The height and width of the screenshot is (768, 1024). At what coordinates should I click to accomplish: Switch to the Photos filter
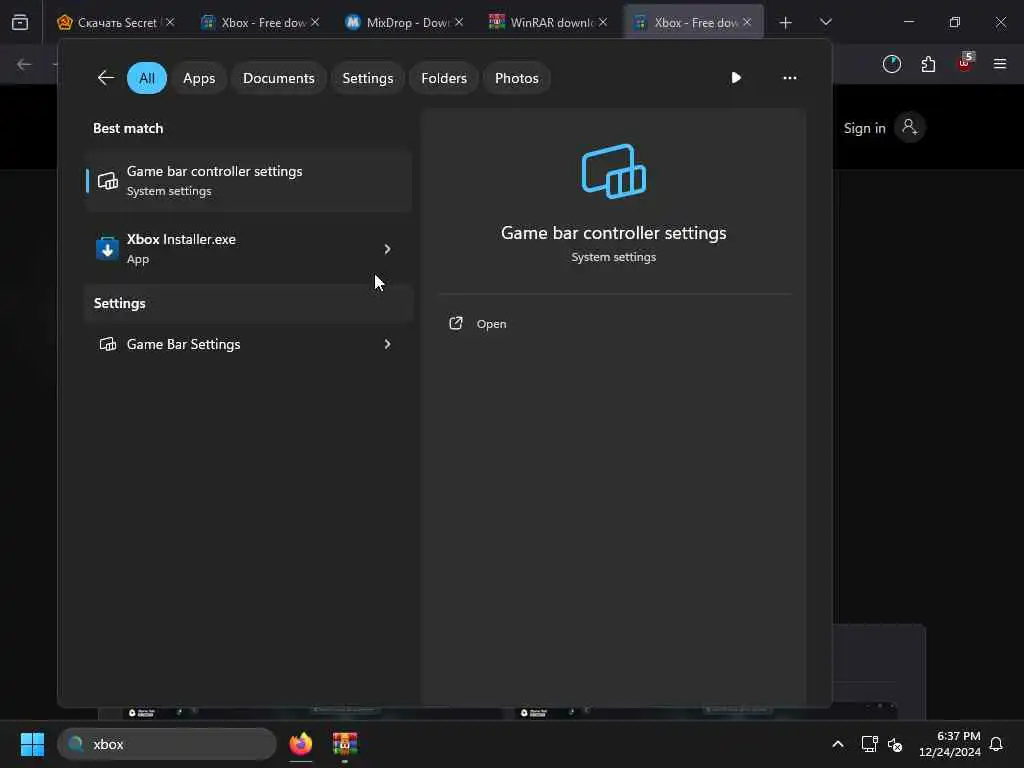517,78
